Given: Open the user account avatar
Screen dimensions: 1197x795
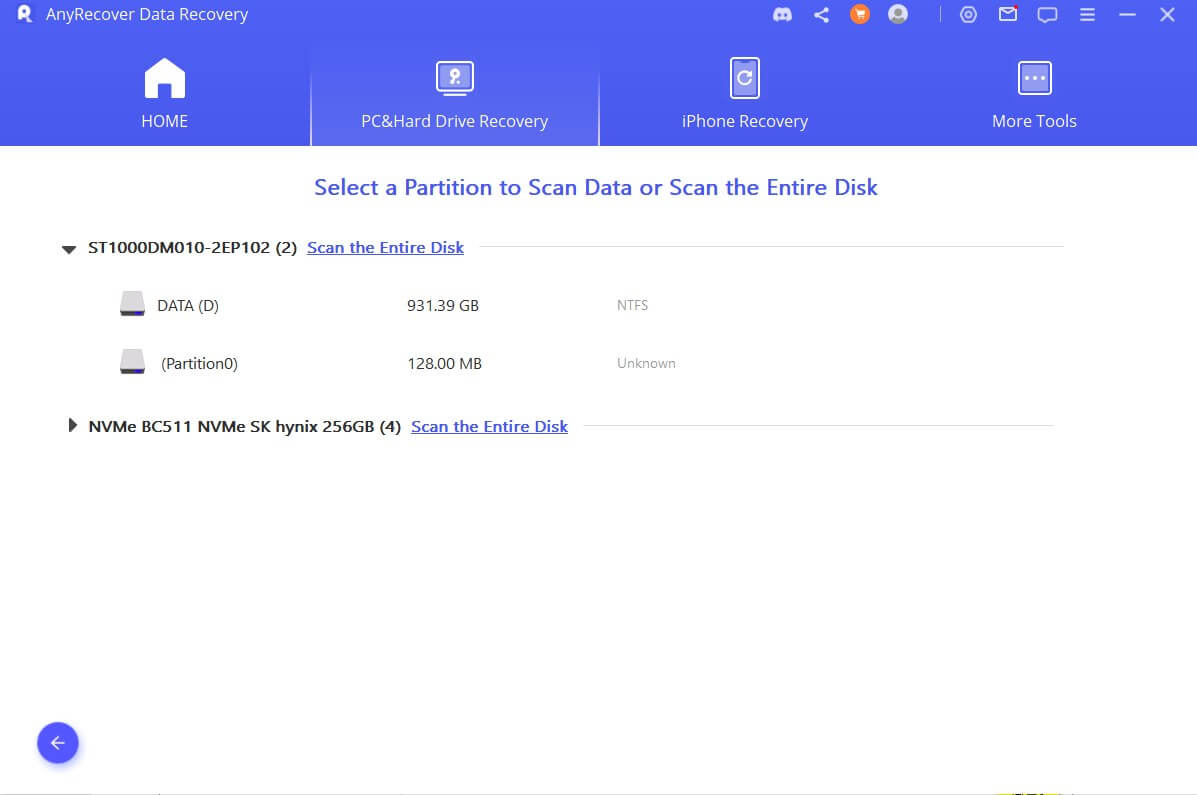Looking at the screenshot, I should point(898,15).
